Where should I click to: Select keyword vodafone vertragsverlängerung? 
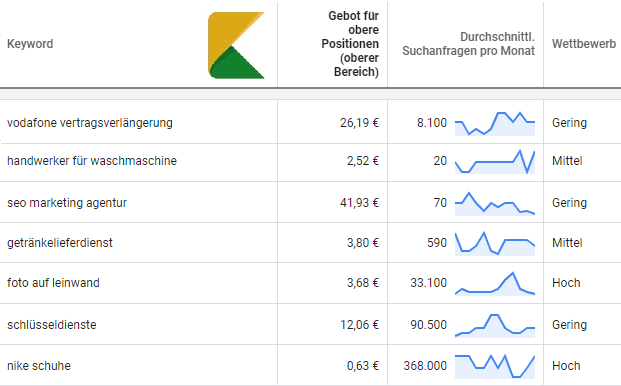90,123
